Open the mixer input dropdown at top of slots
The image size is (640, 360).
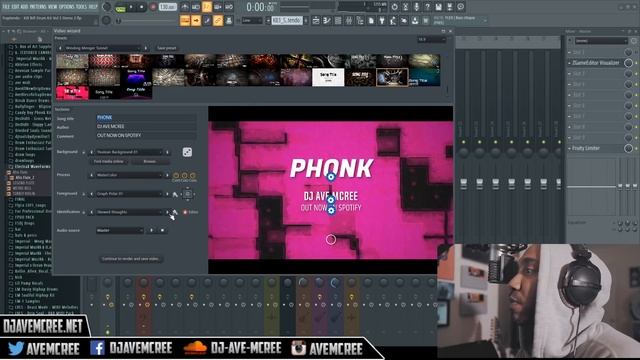601,41
